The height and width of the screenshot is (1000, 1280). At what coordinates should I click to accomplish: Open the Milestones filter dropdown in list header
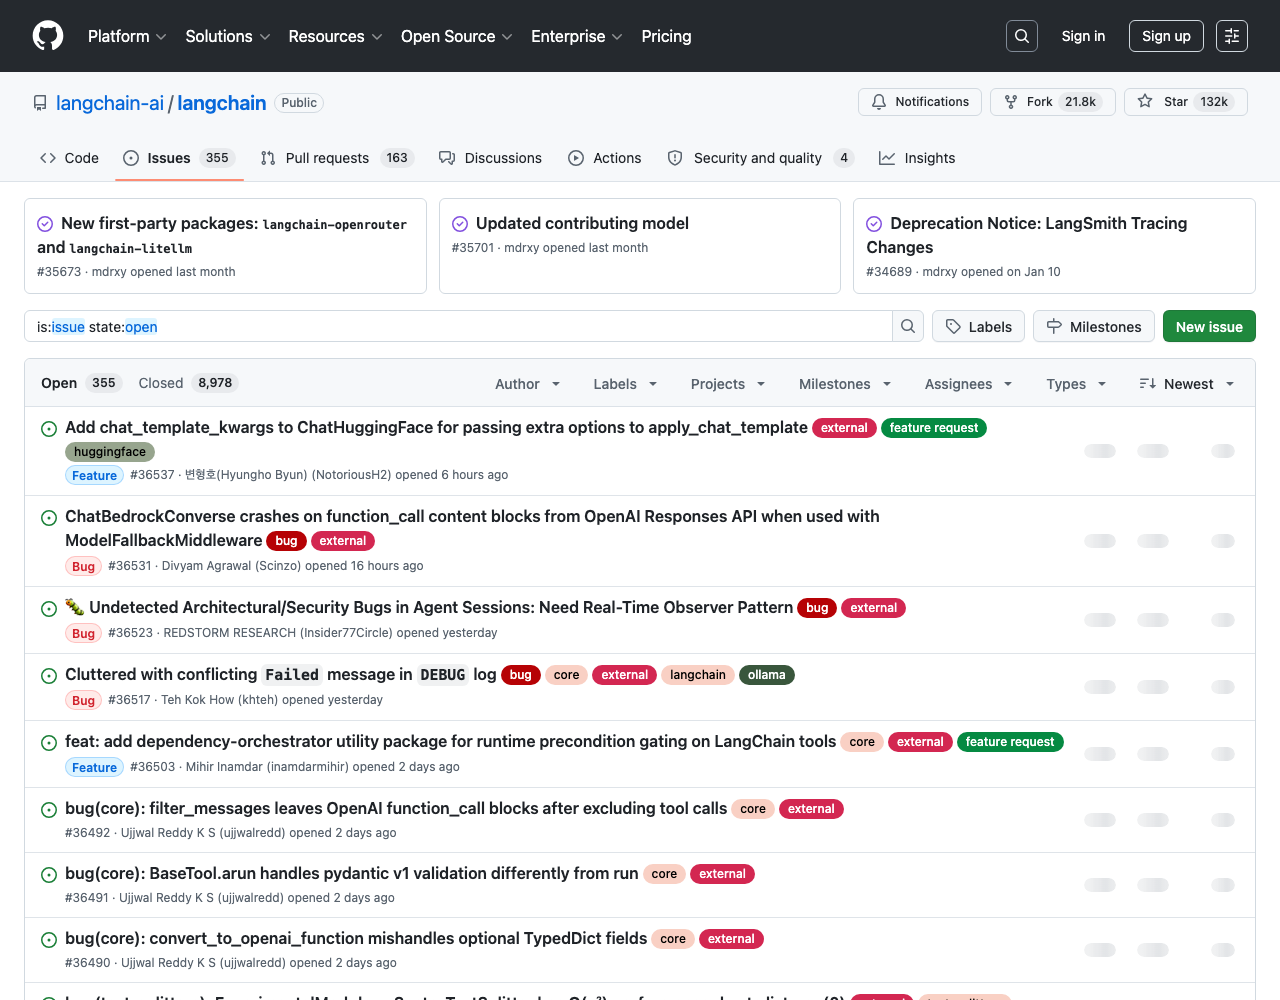[x=845, y=384]
